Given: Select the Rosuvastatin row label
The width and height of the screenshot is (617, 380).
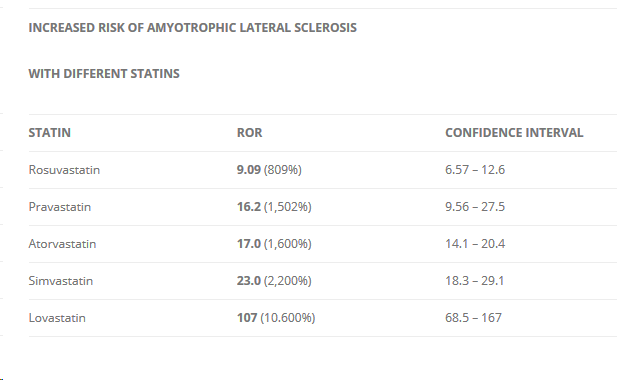Looking at the screenshot, I should click(64, 170).
